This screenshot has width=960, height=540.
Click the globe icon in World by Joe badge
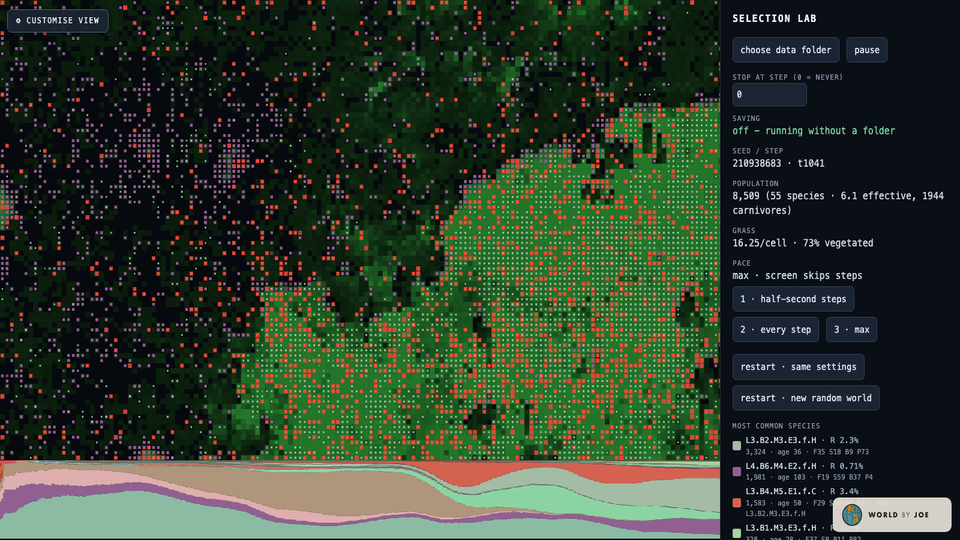point(852,515)
